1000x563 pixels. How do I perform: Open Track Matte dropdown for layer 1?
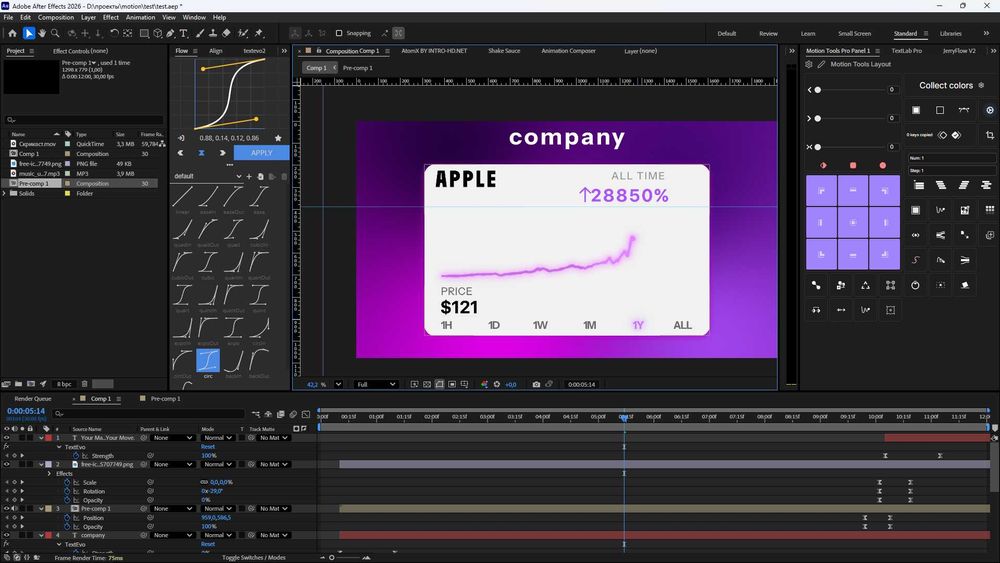273,438
